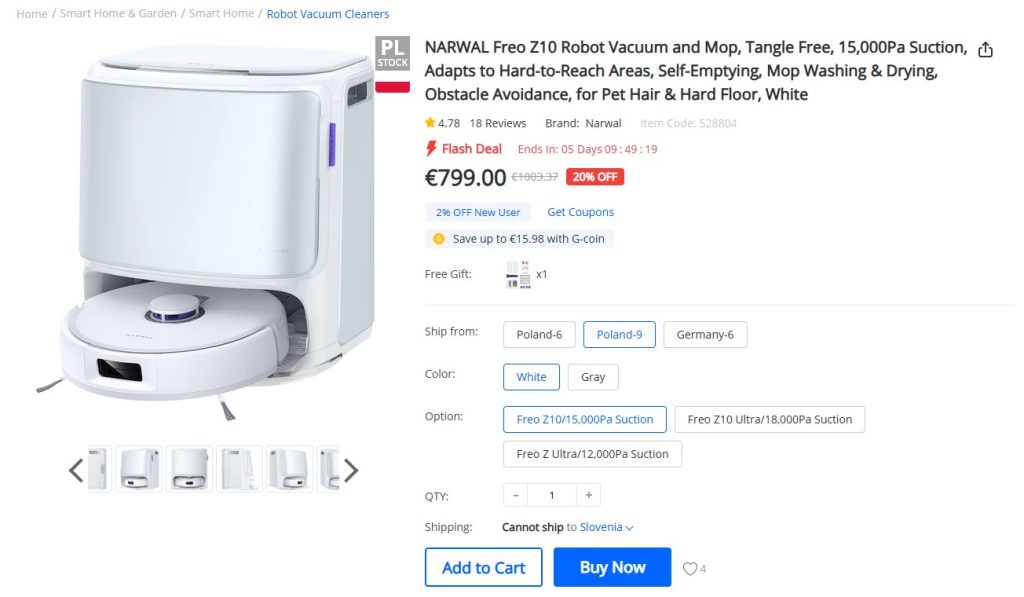
Task: Open the 18 Reviews link
Action: 498,123
